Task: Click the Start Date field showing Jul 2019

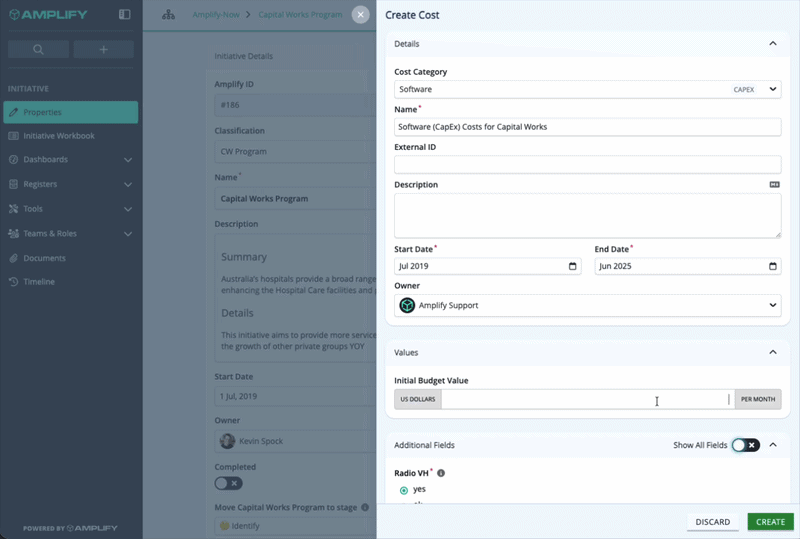Action: [x=487, y=266]
